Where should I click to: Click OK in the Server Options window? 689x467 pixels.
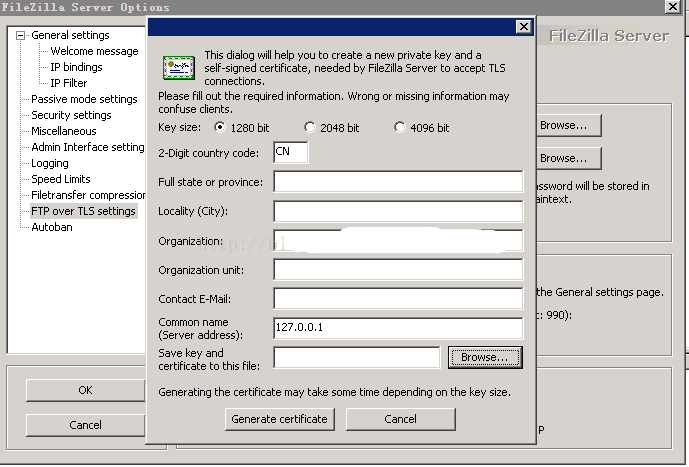click(x=85, y=390)
